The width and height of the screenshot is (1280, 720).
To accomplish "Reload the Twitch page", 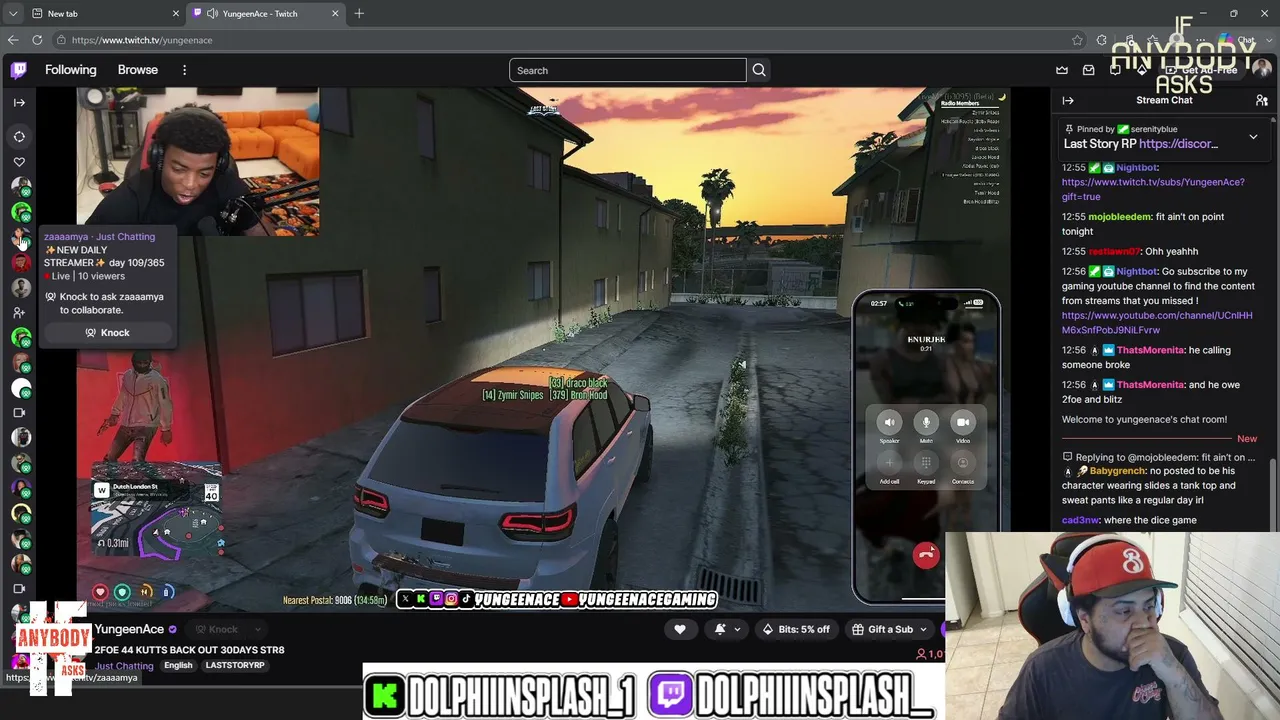I will tap(37, 40).
